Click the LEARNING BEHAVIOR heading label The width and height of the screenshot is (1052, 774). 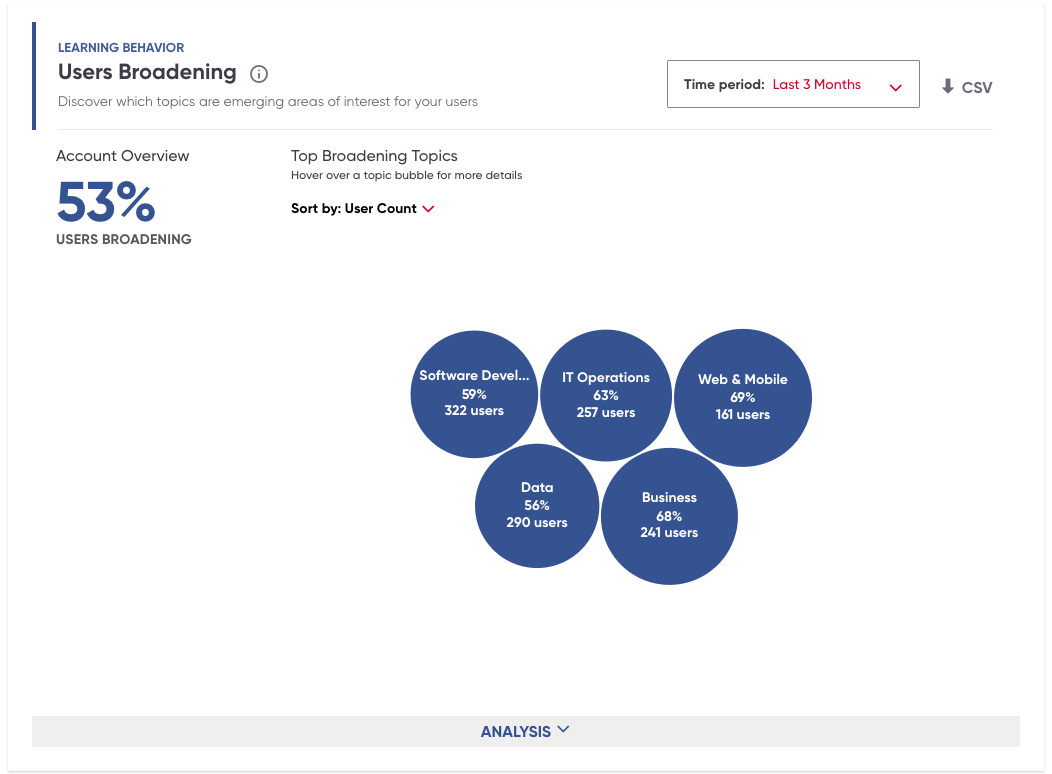click(x=121, y=48)
